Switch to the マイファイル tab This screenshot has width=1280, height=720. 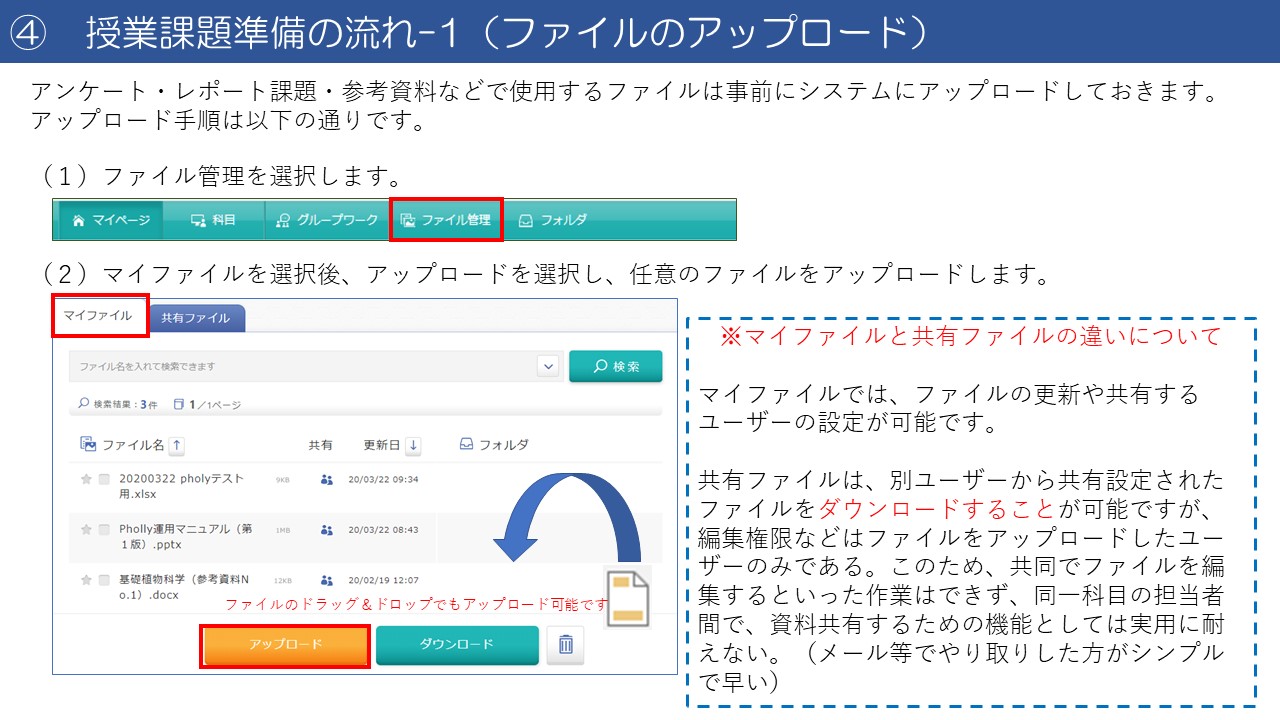tap(98, 316)
